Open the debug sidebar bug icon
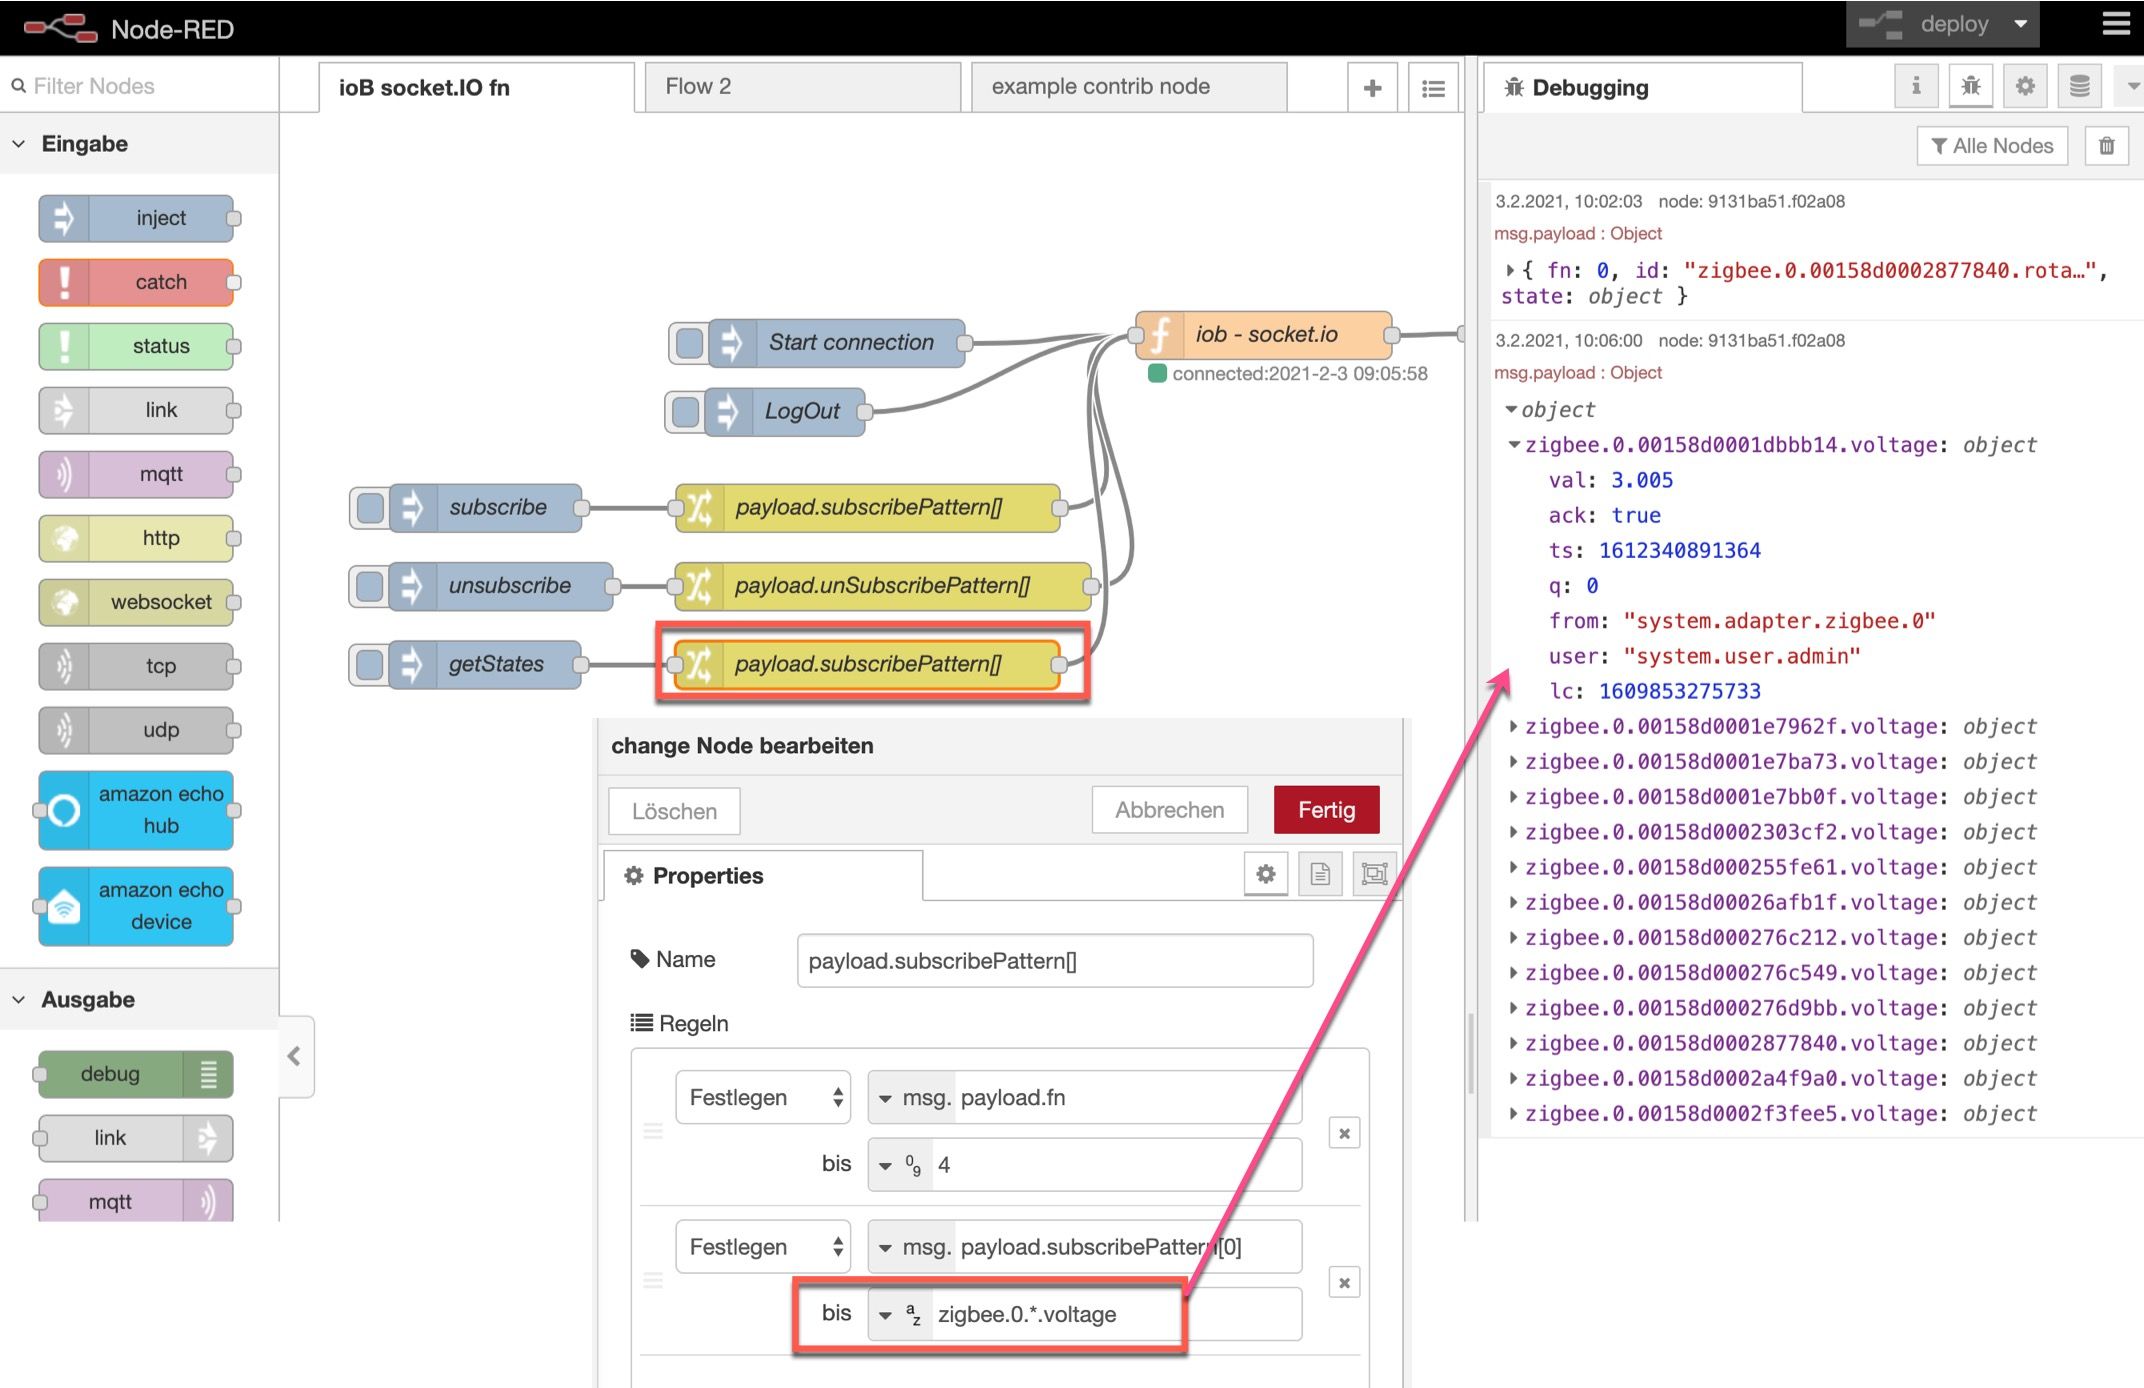 1970,86
